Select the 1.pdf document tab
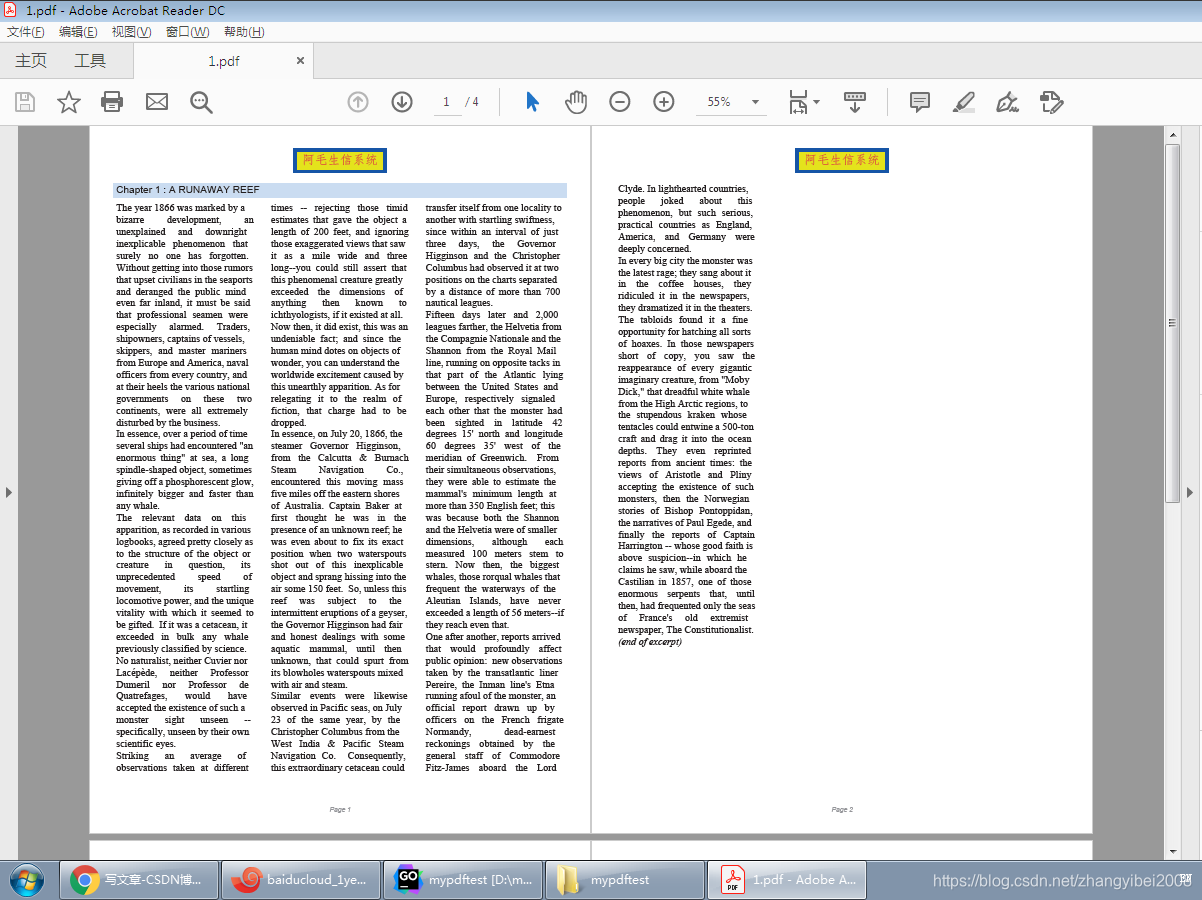 (224, 61)
